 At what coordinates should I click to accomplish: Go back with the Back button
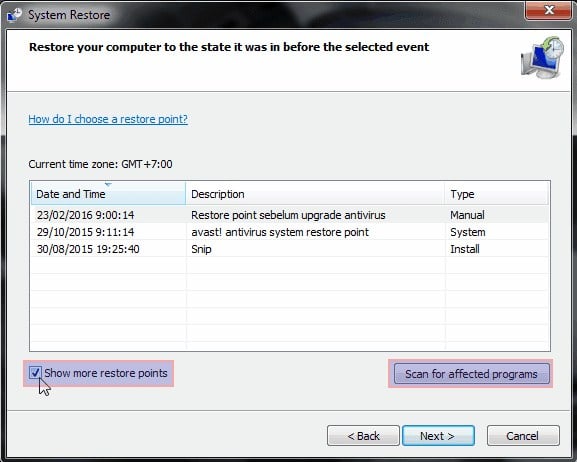click(363, 436)
